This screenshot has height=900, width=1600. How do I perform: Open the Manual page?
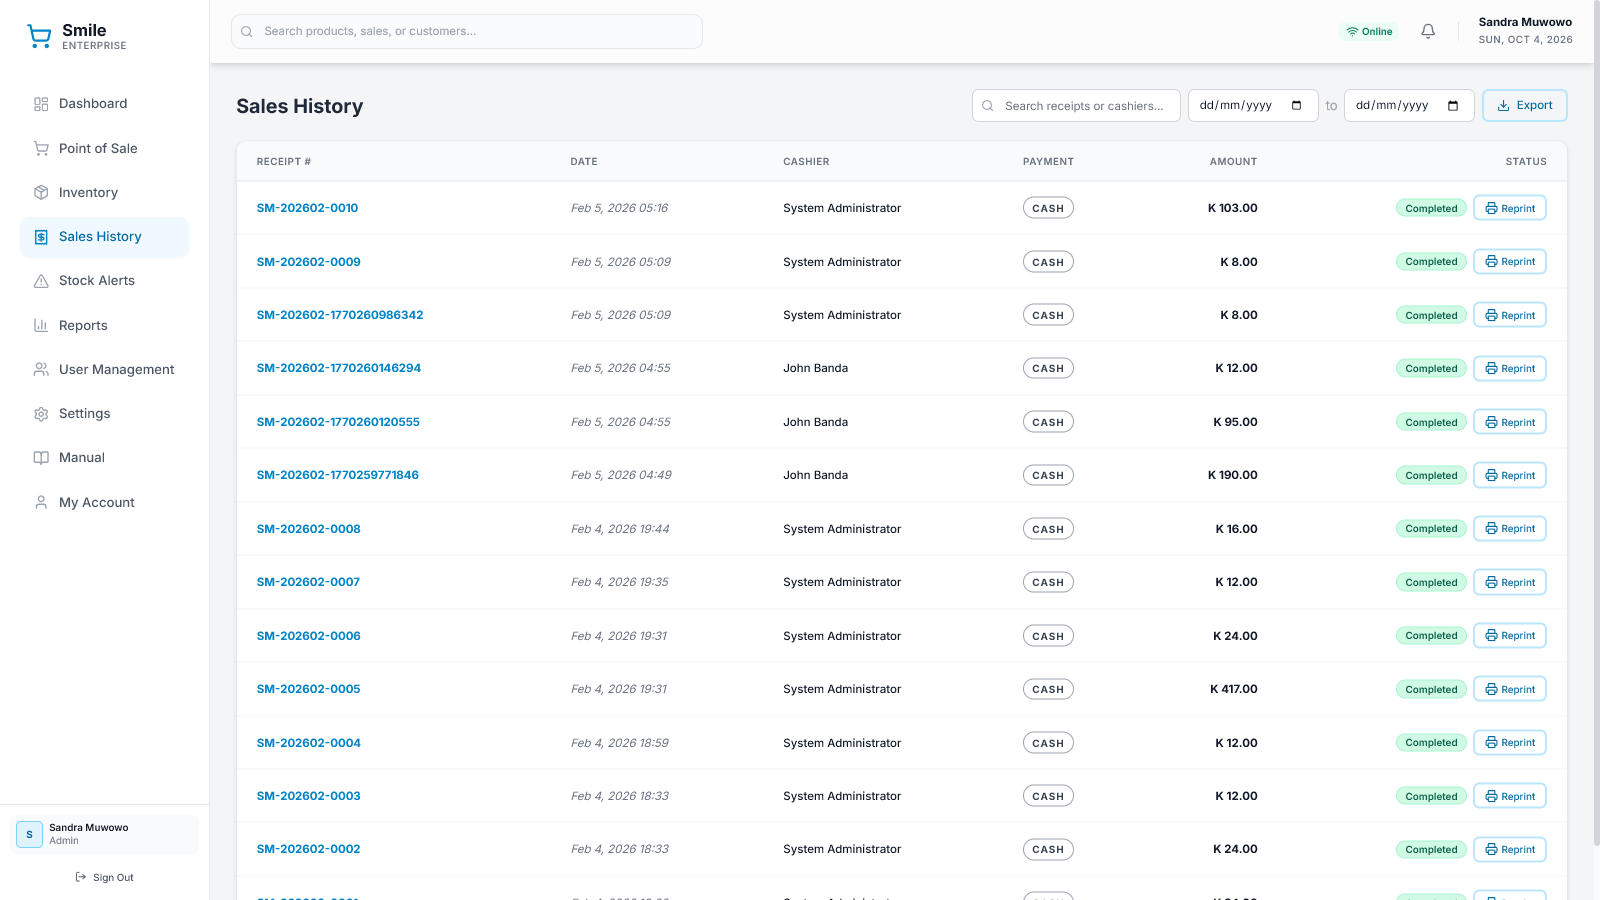click(104, 458)
